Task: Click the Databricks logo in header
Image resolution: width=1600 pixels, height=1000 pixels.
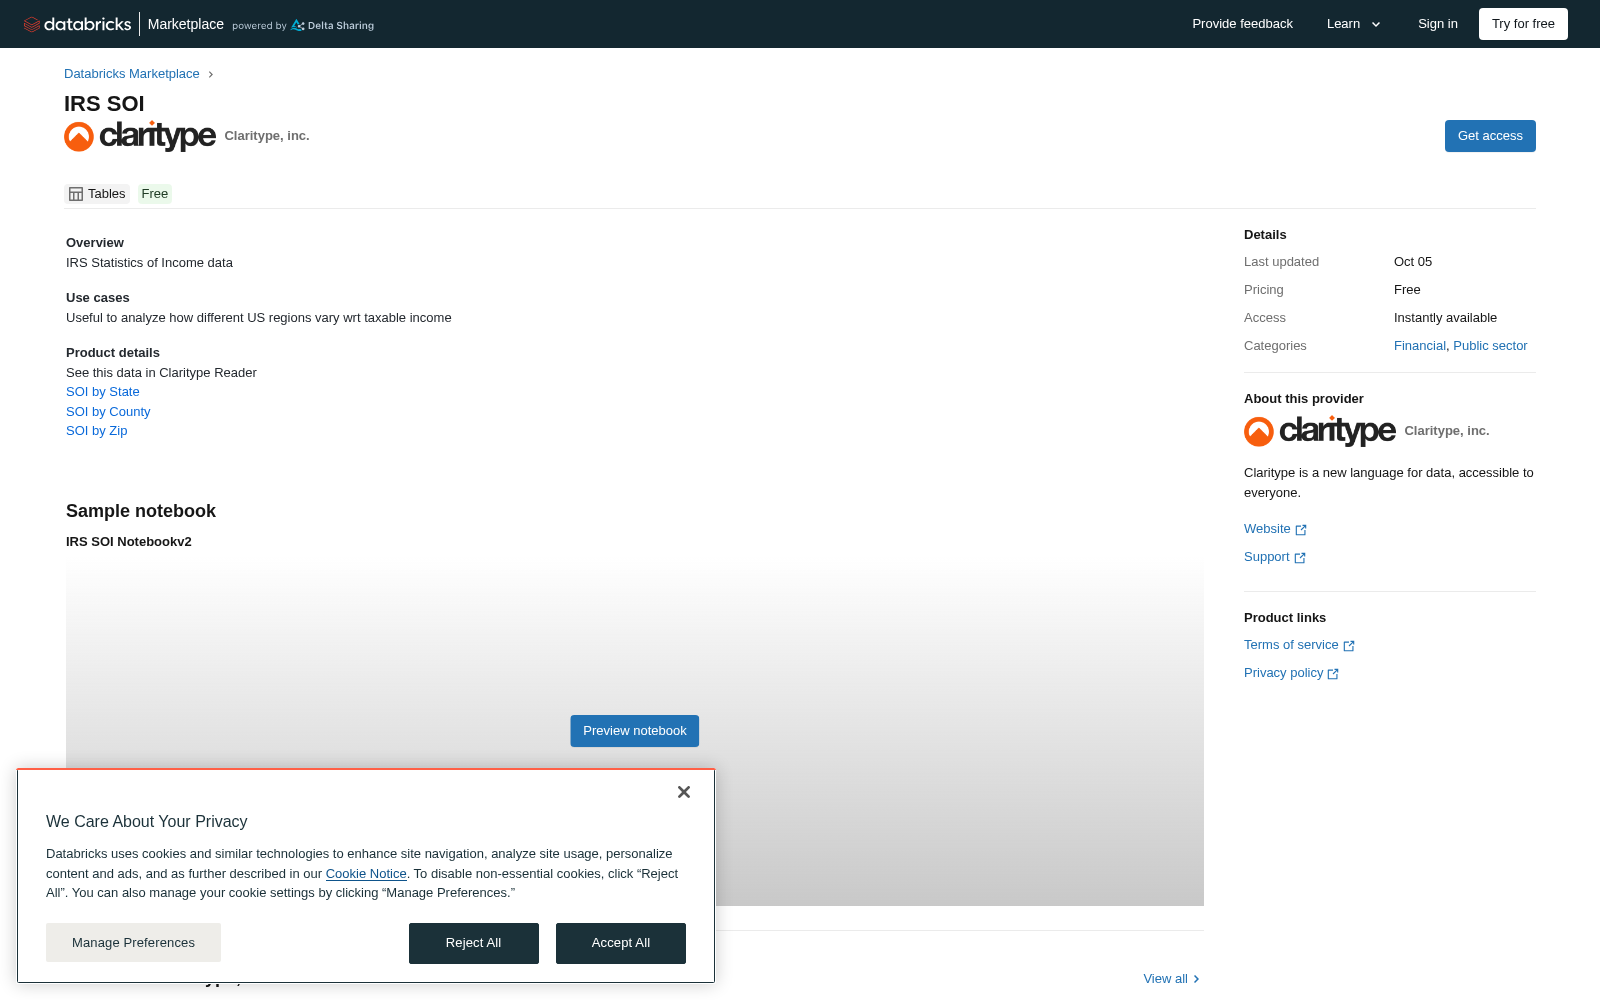Action: click(x=77, y=24)
